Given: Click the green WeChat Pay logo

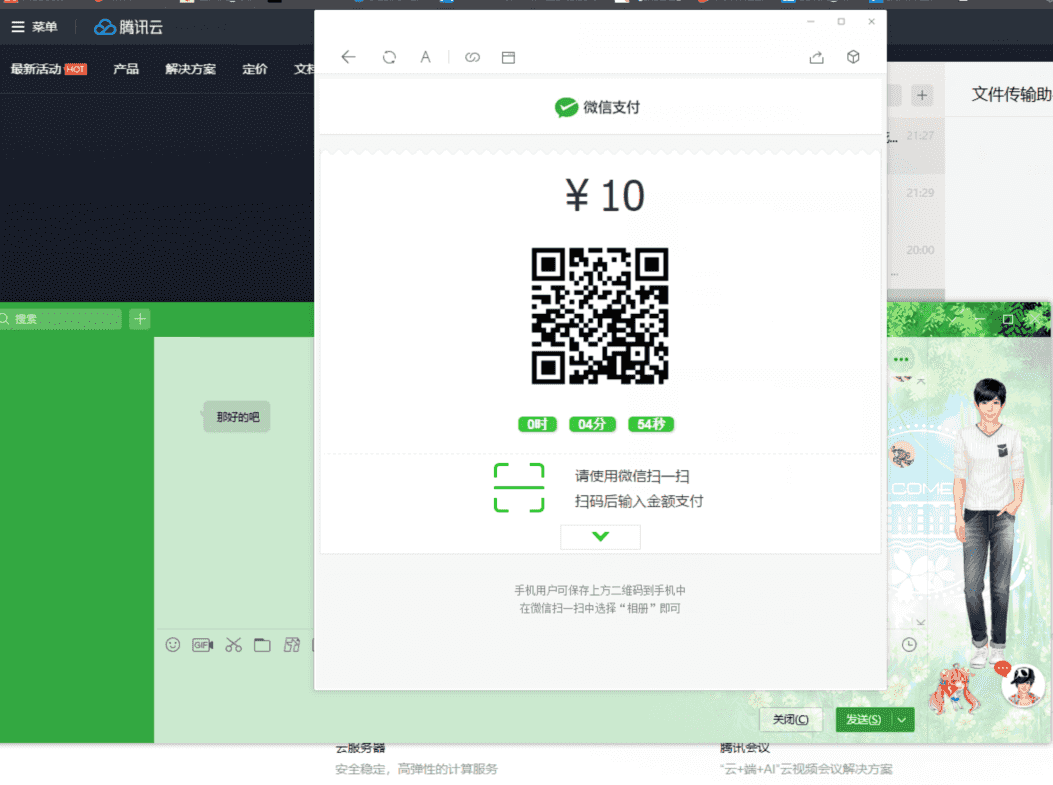Looking at the screenshot, I should coord(566,107).
